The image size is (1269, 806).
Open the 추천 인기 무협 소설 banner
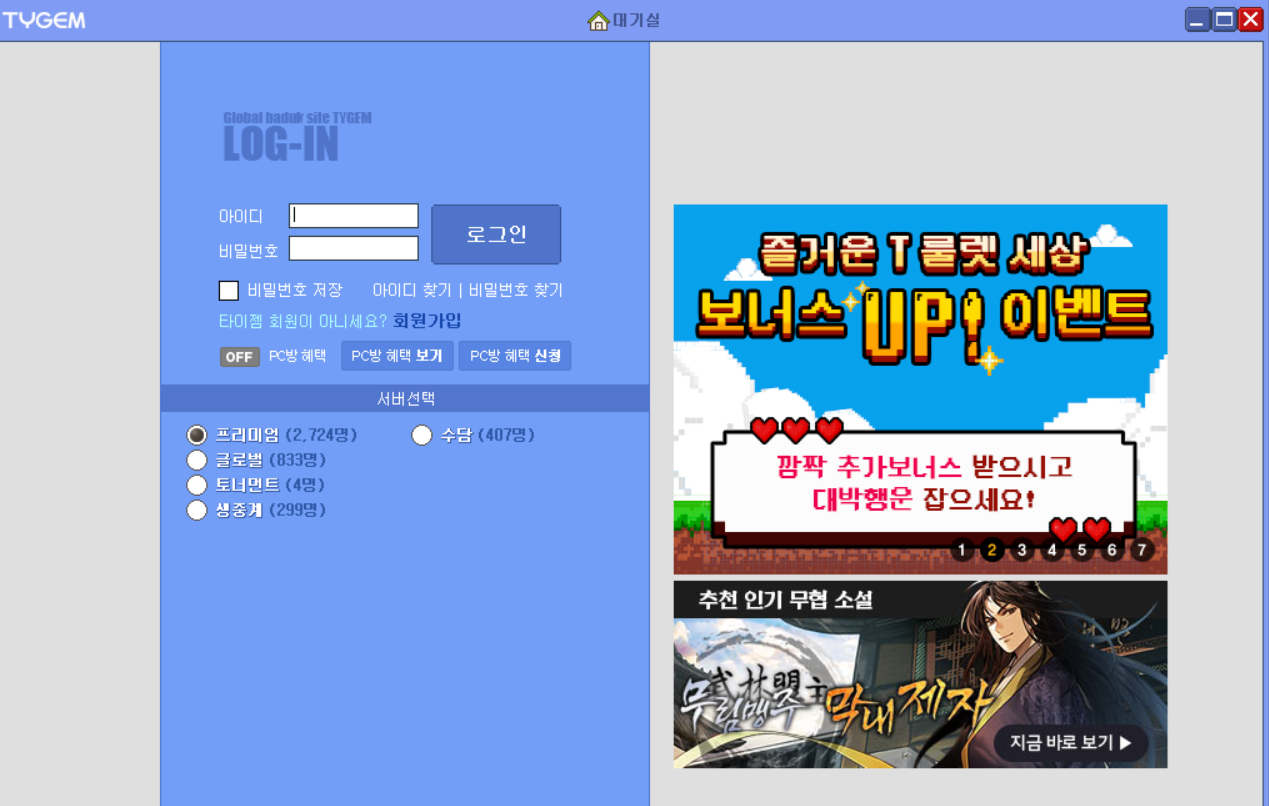coord(920,674)
